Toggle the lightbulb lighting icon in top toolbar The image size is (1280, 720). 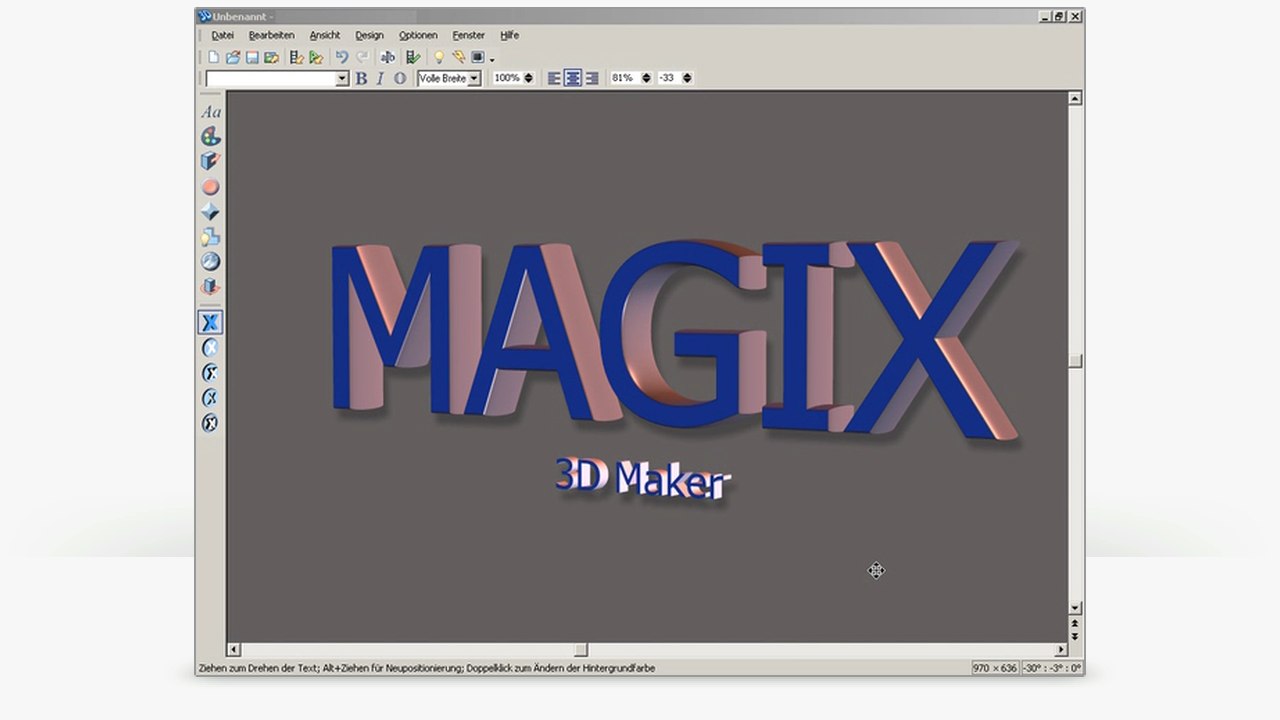438,58
